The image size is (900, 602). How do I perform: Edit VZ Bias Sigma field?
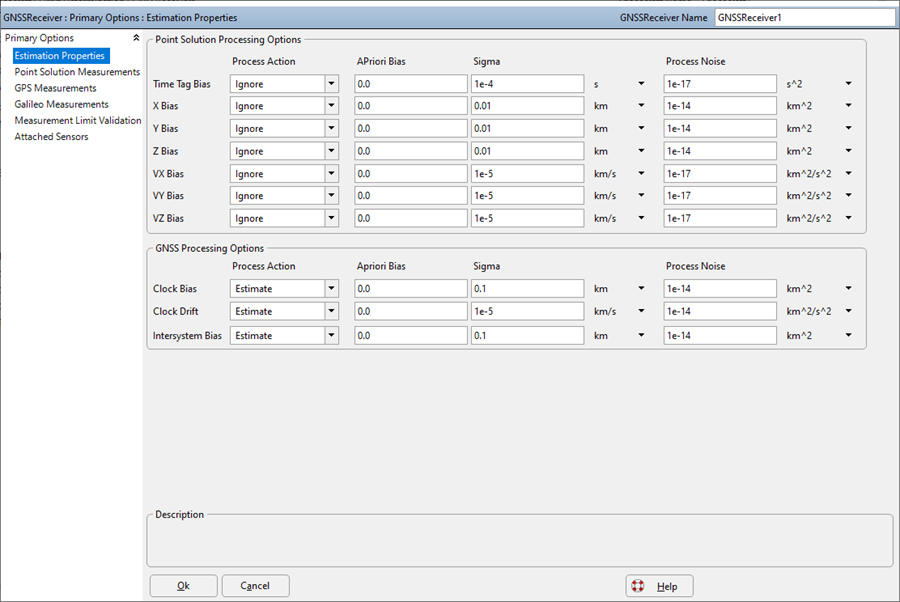527,218
